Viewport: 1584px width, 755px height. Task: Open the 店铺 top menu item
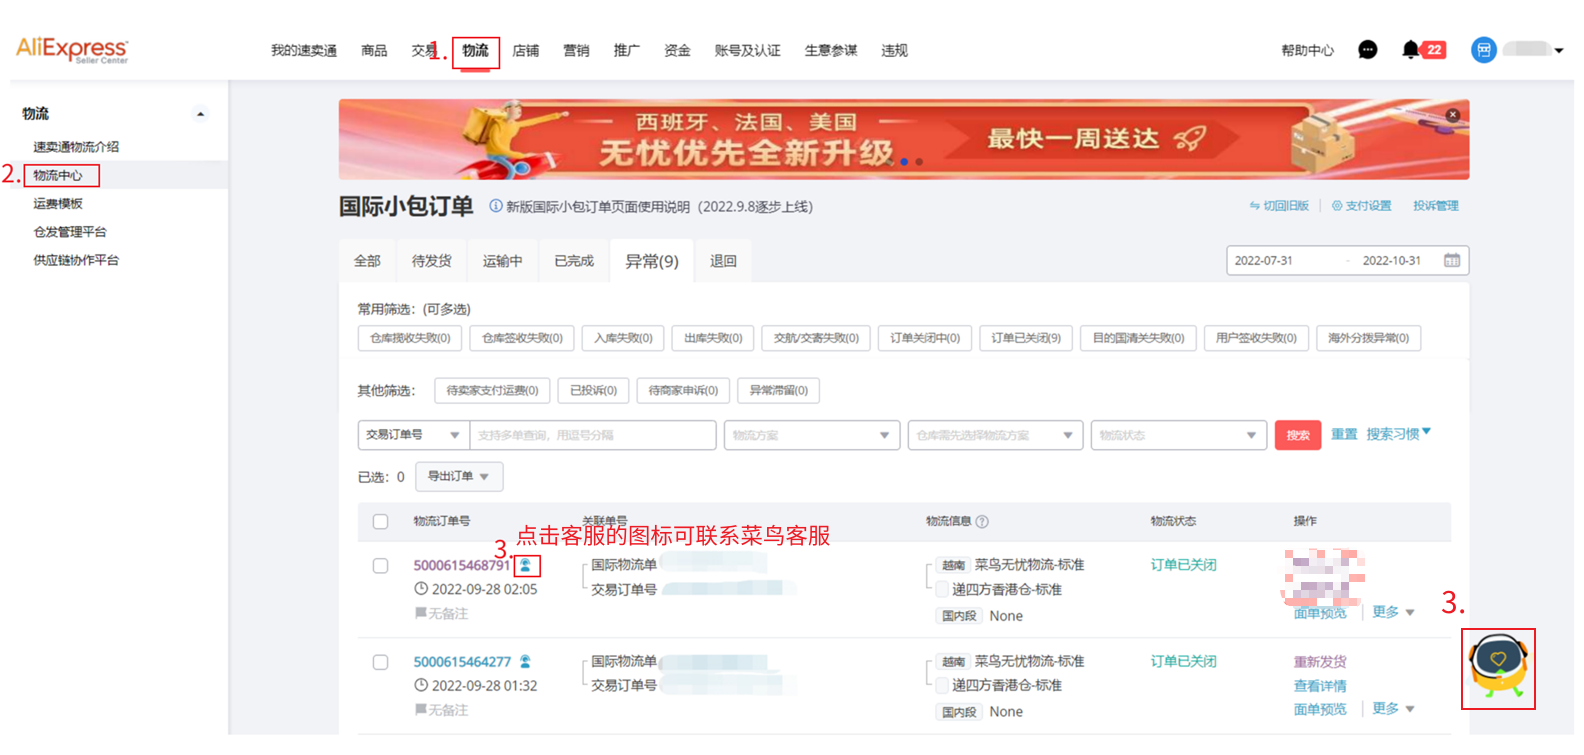526,51
